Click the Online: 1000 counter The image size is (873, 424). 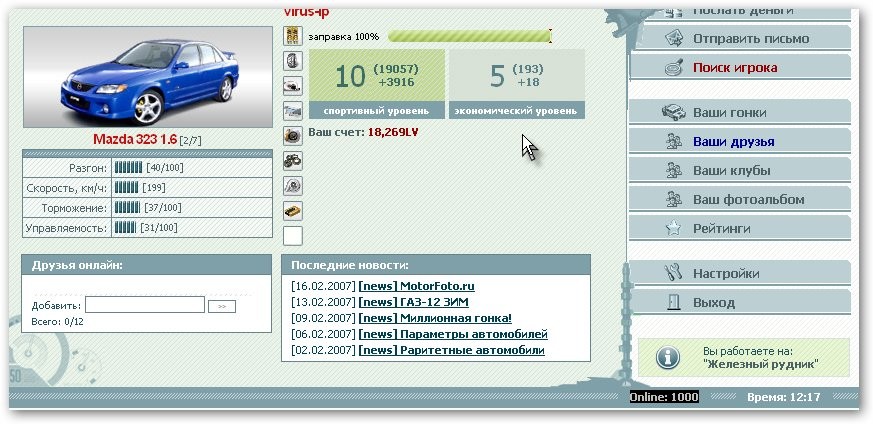pyautogui.click(x=664, y=397)
